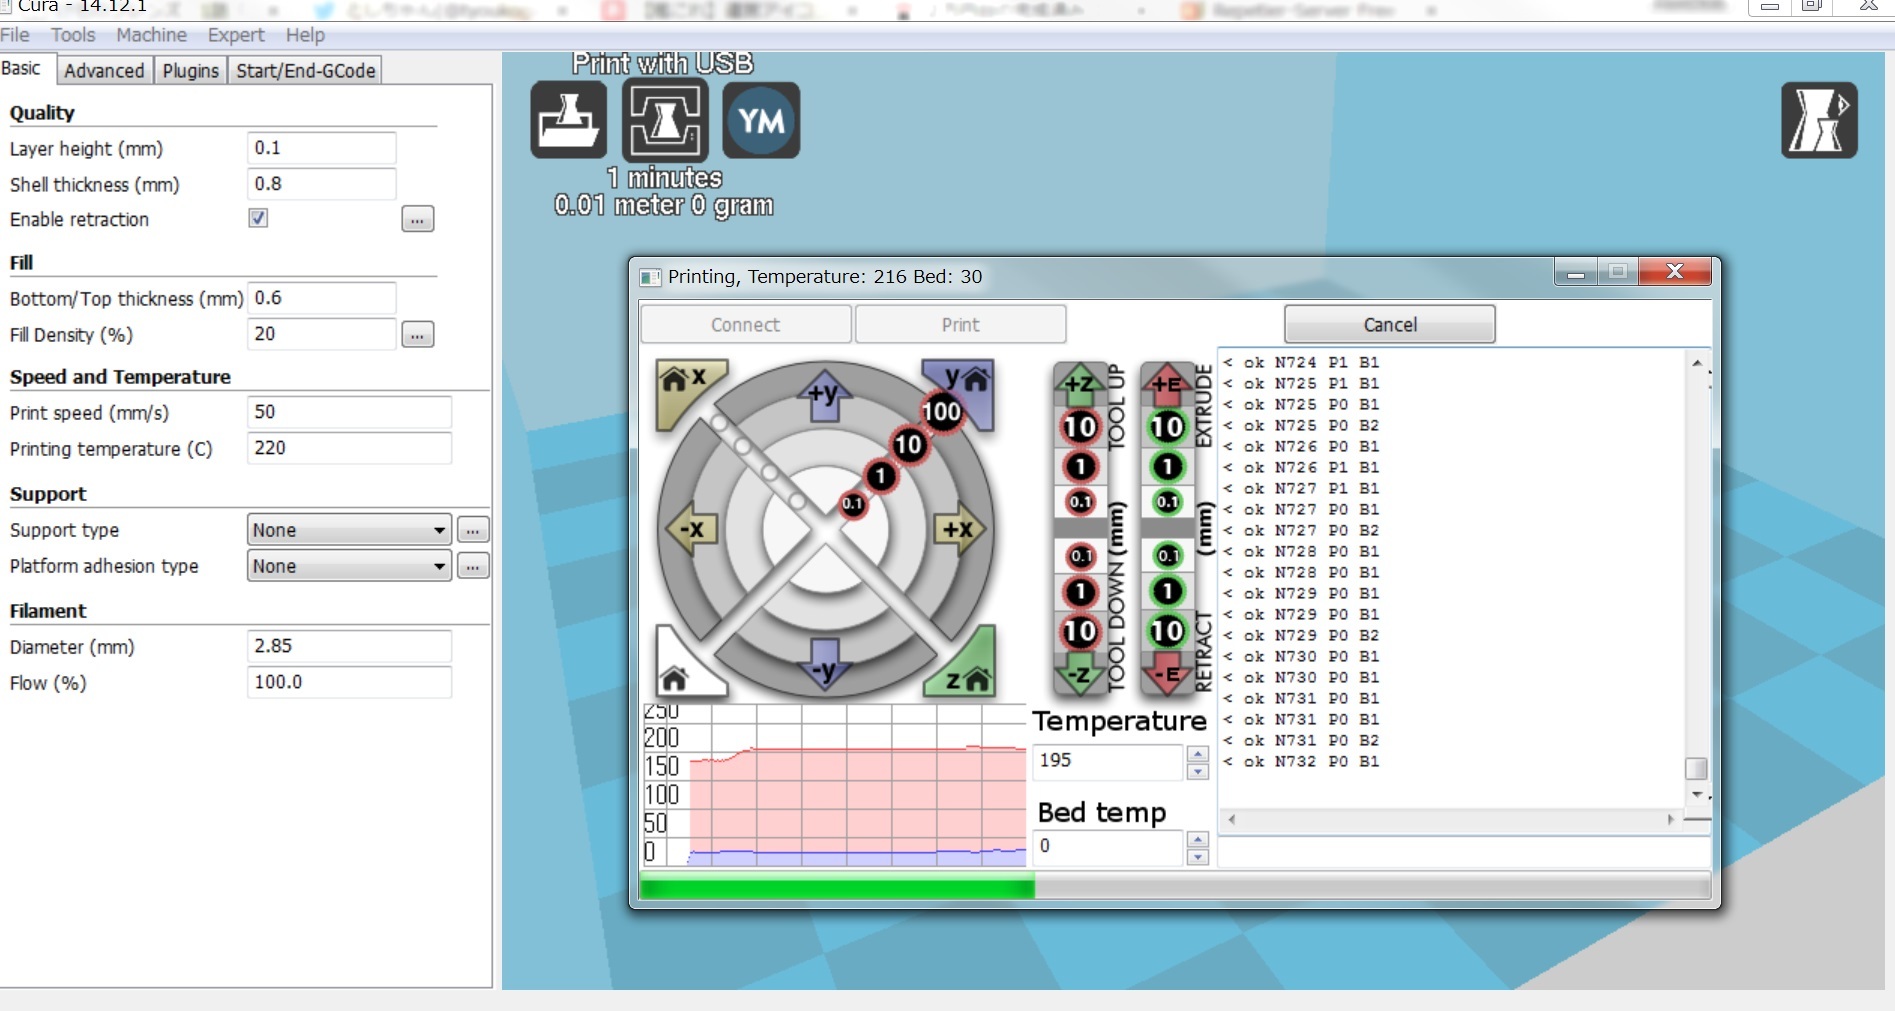The image size is (1895, 1011).
Task: Click the -Z tool down arrow
Action: click(1080, 675)
